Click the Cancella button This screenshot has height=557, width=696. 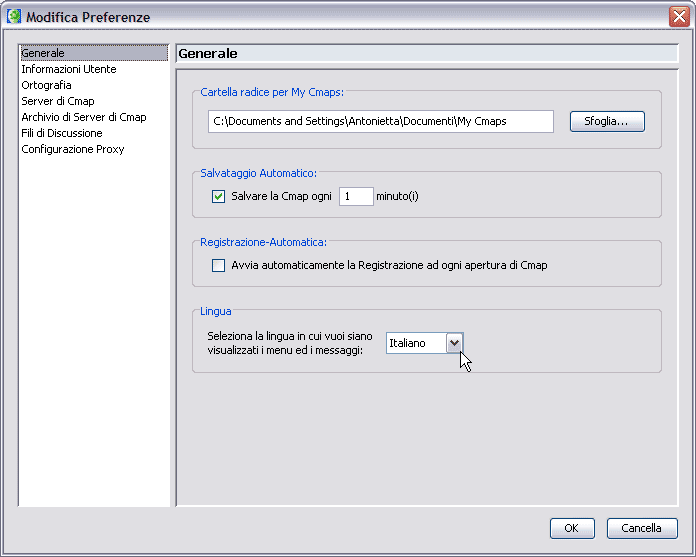tap(642, 528)
